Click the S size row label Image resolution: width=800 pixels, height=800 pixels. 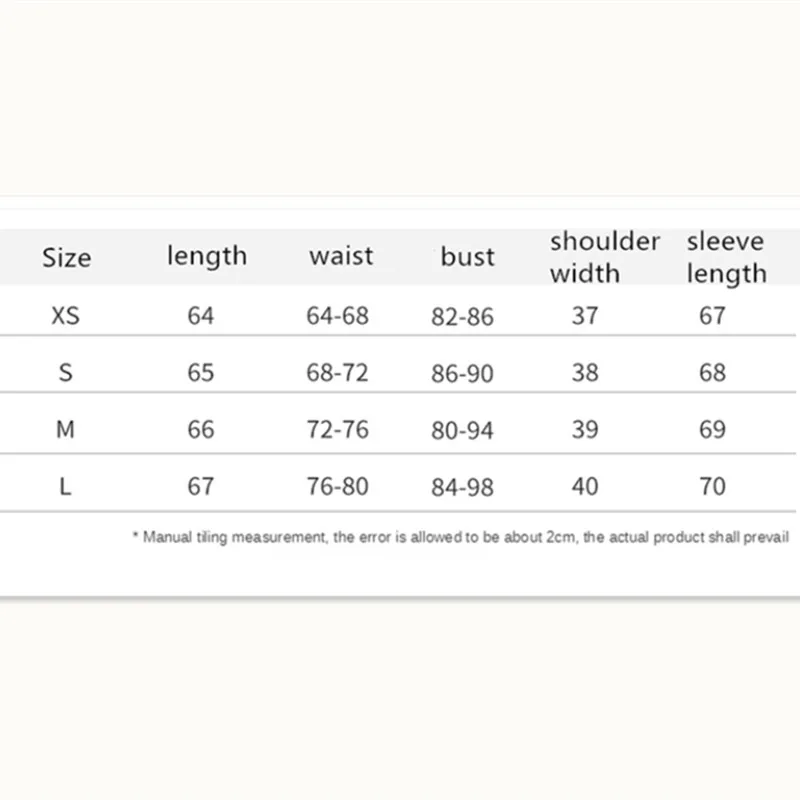pyautogui.click(x=66, y=373)
